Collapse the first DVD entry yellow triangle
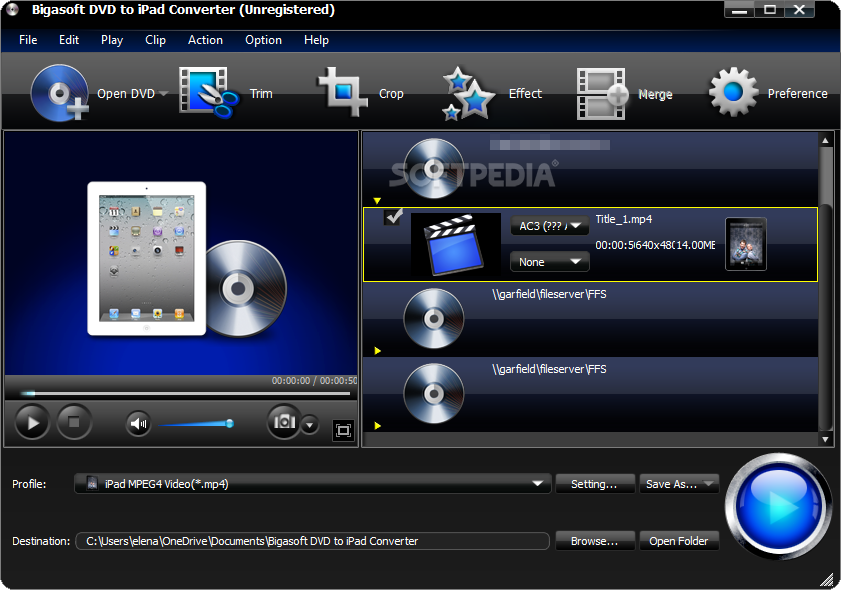Screen dimensions: 841x590 click(x=377, y=201)
